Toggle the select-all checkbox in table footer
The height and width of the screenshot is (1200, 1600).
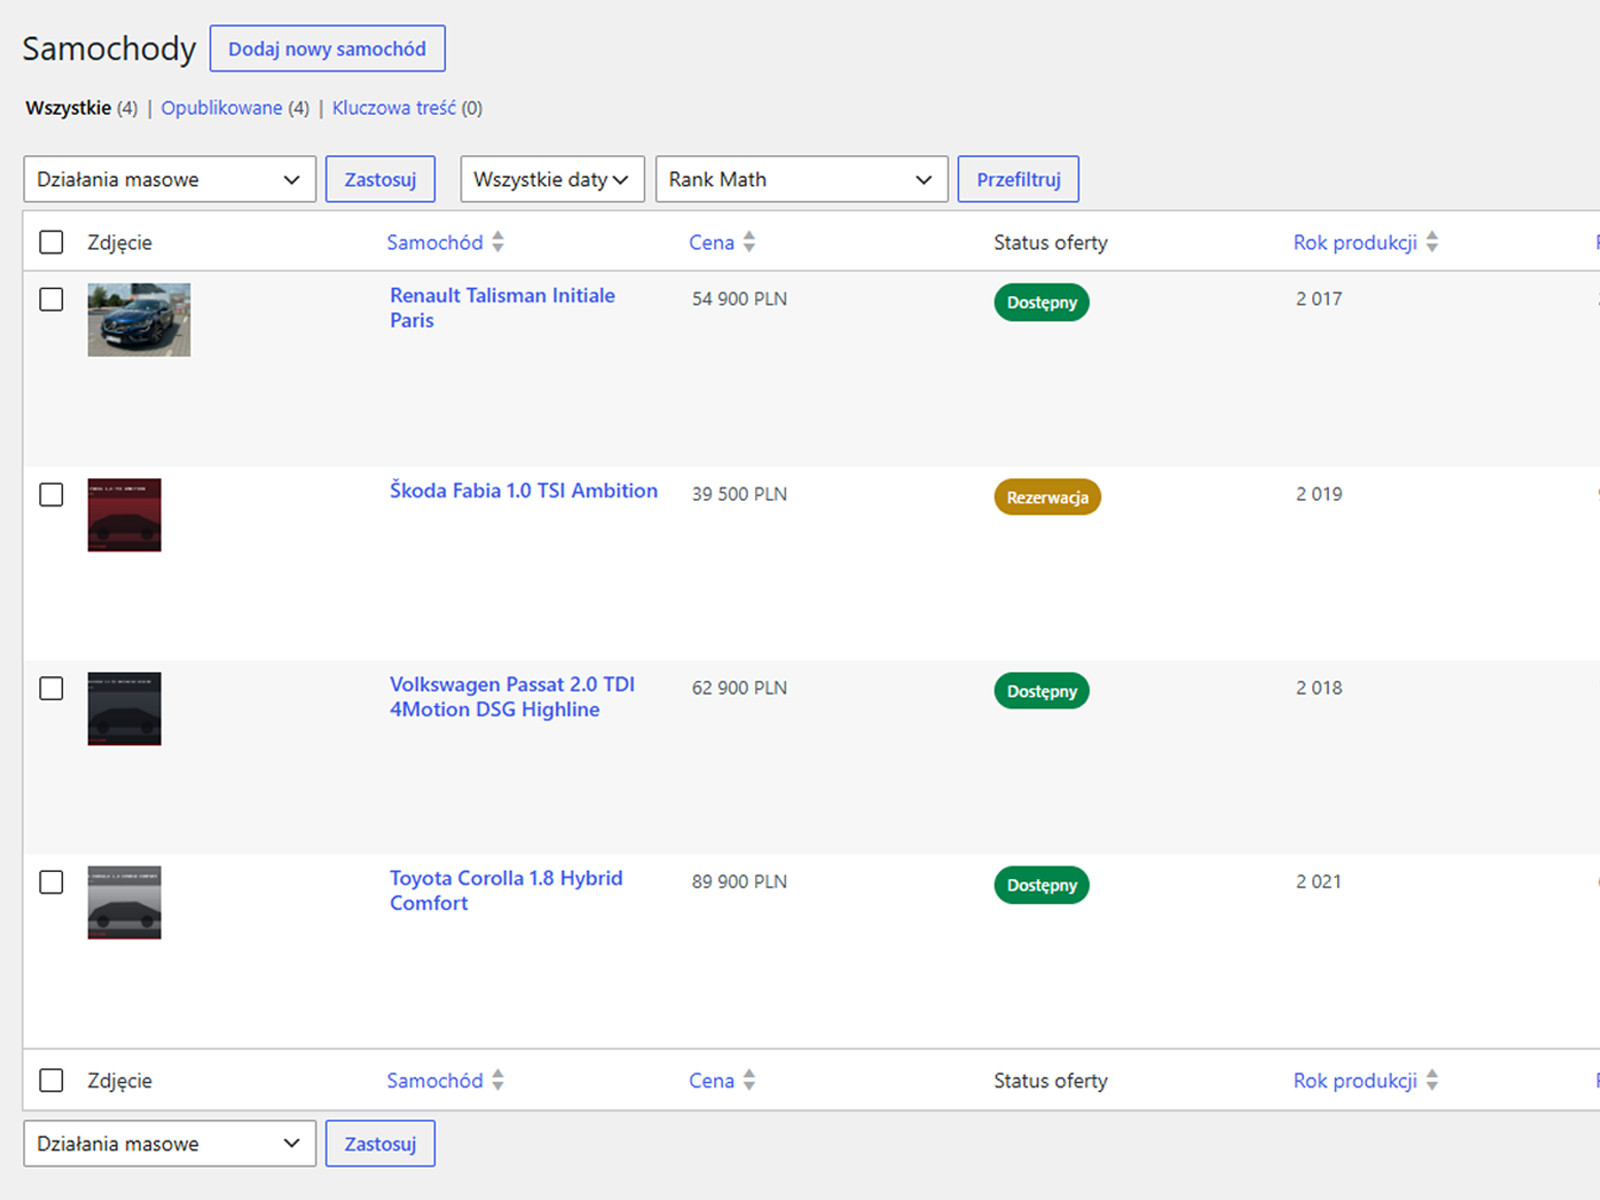point(51,1080)
